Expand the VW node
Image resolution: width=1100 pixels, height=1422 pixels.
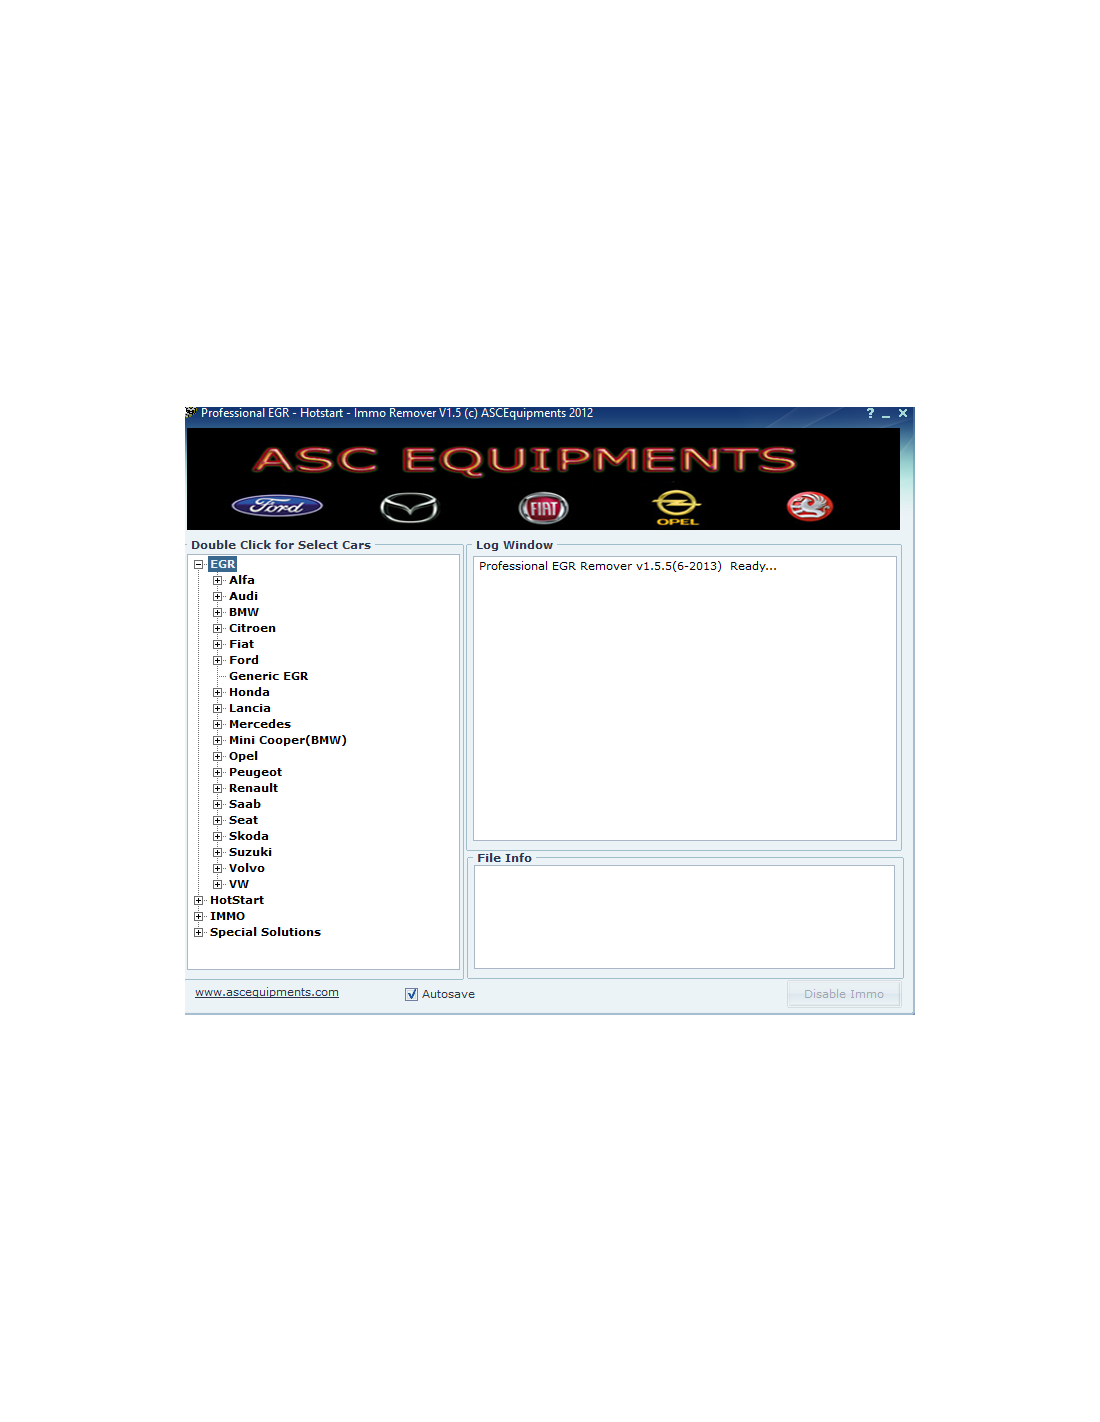click(217, 884)
